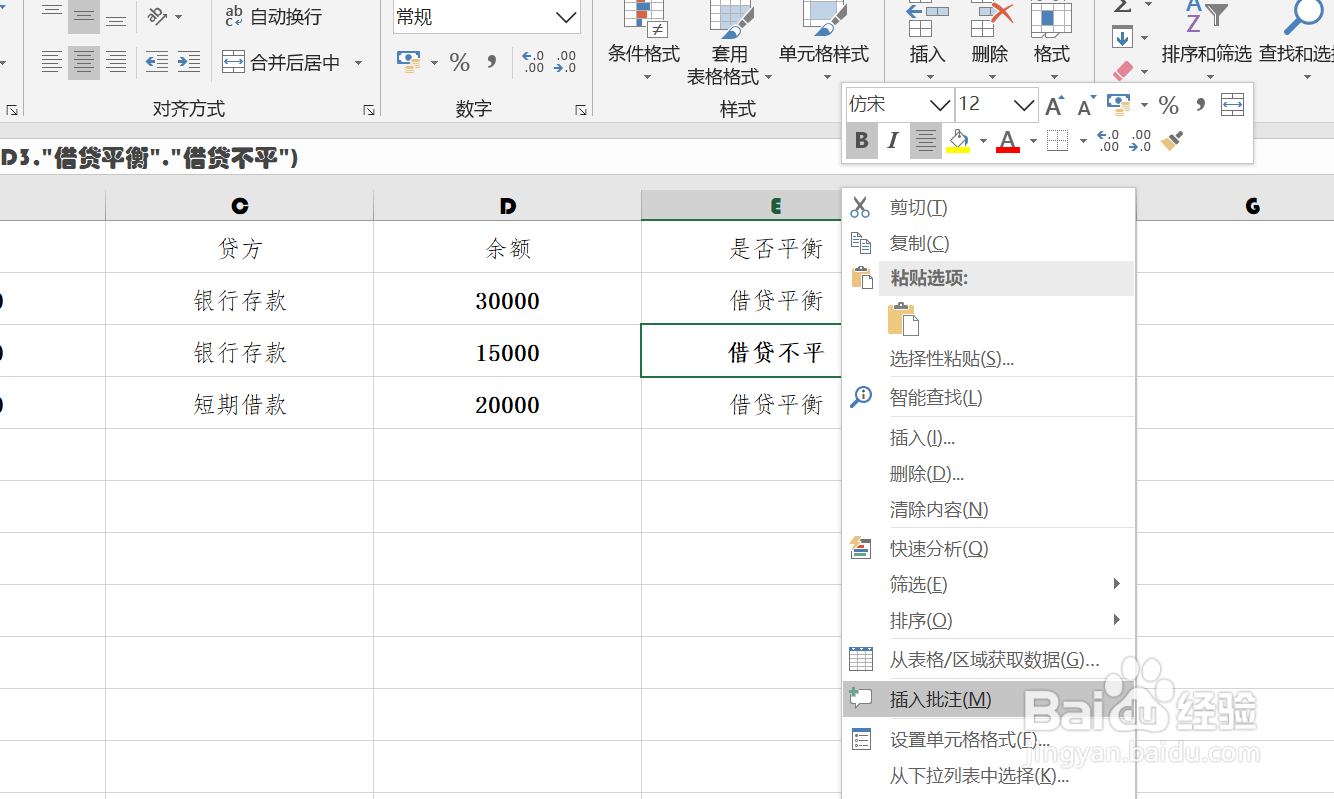Image resolution: width=1334 pixels, height=799 pixels.
Task: Click the ribbon percent style button
Action: (459, 63)
